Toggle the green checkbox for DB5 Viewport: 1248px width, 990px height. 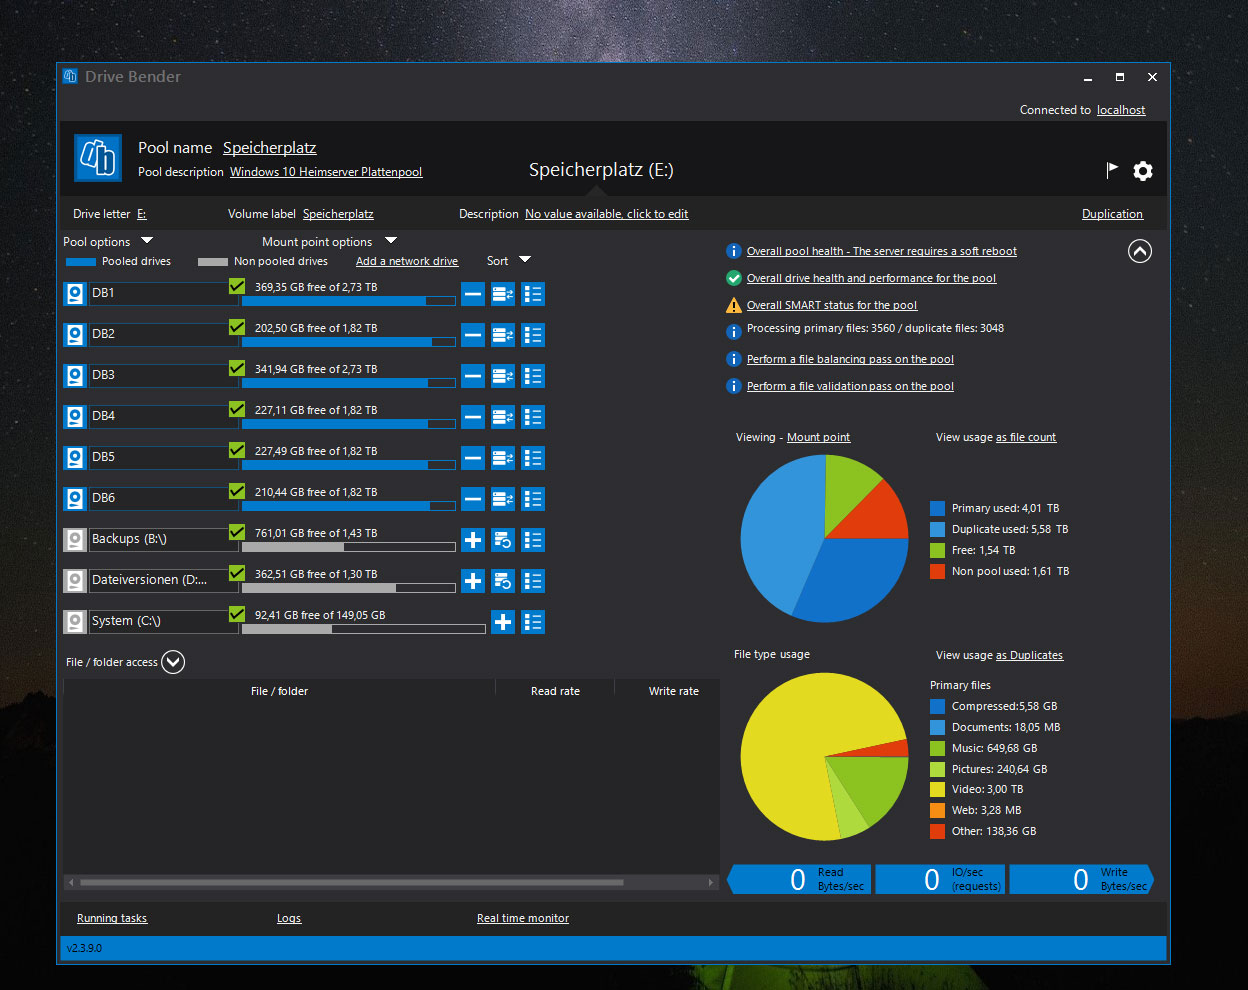point(237,450)
